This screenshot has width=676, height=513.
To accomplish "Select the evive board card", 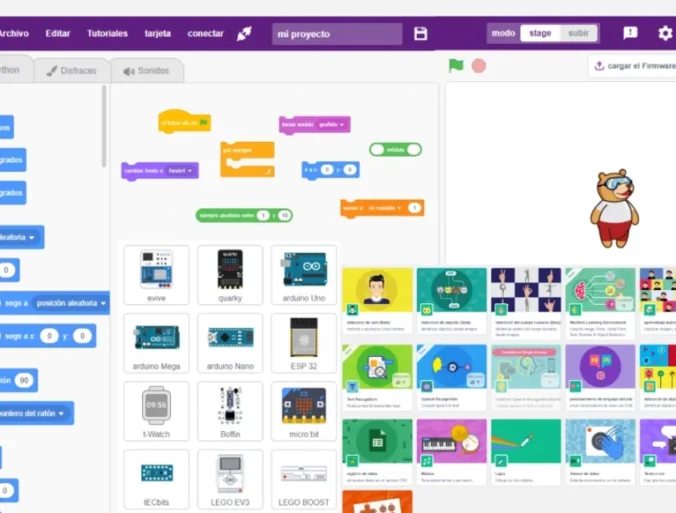I will (x=156, y=275).
